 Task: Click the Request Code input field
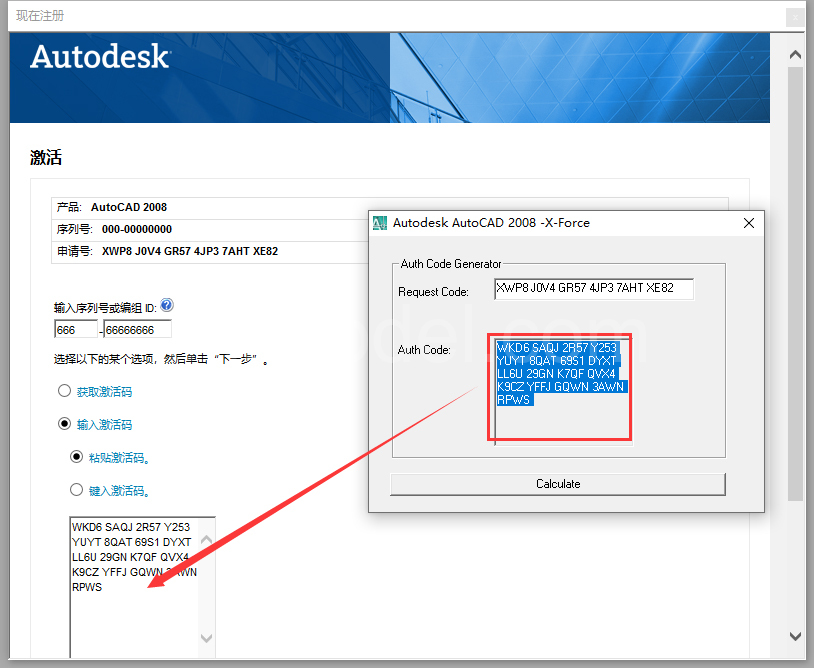(594, 289)
